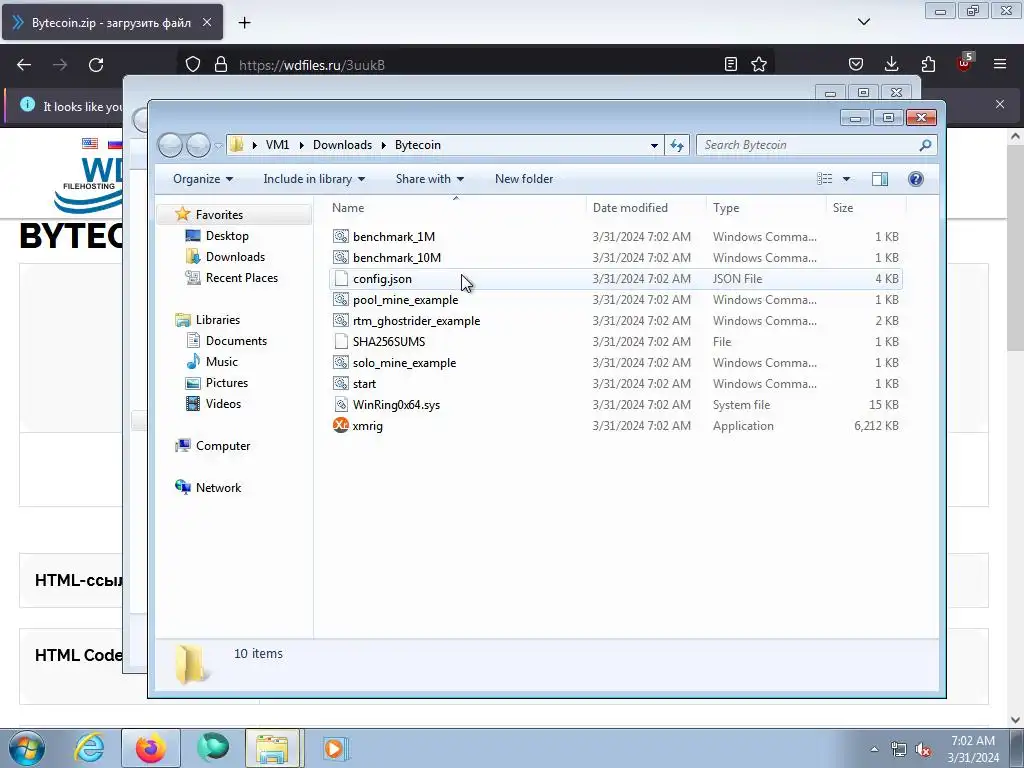
Task: Dismiss the Firefox notification bar
Action: click(1000, 104)
